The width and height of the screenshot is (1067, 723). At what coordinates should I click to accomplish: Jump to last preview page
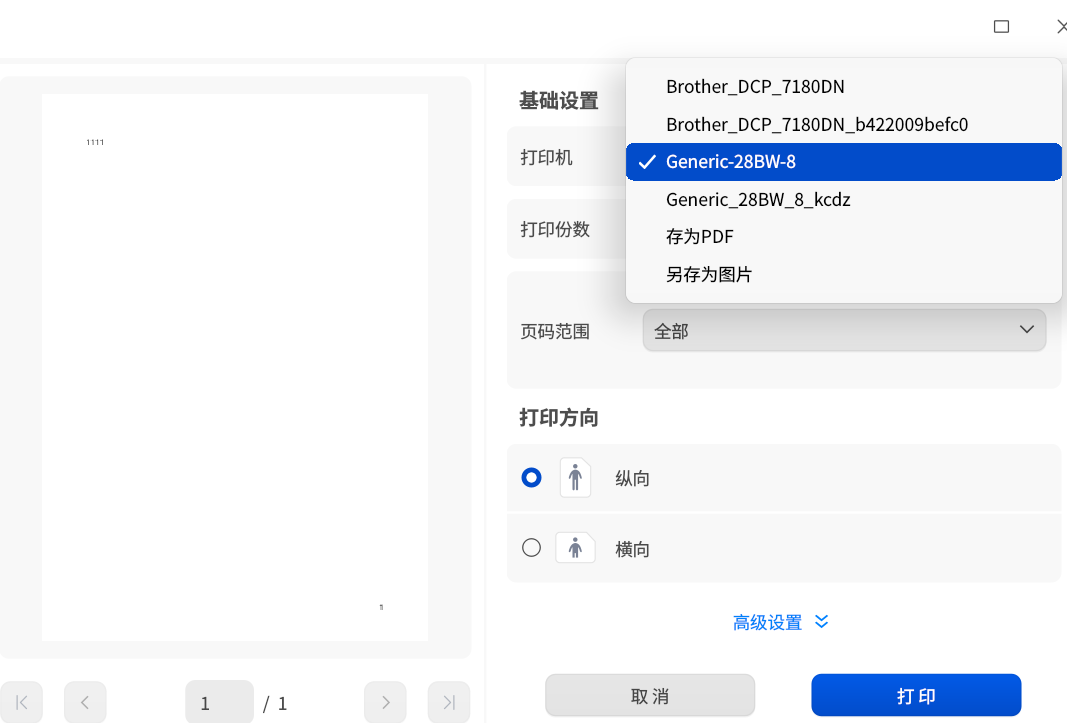448,702
